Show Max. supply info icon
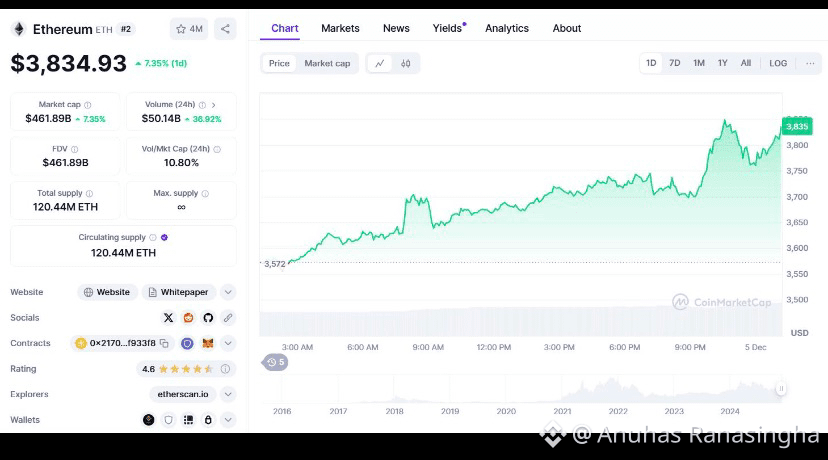This screenshot has width=828, height=460. [x=205, y=194]
